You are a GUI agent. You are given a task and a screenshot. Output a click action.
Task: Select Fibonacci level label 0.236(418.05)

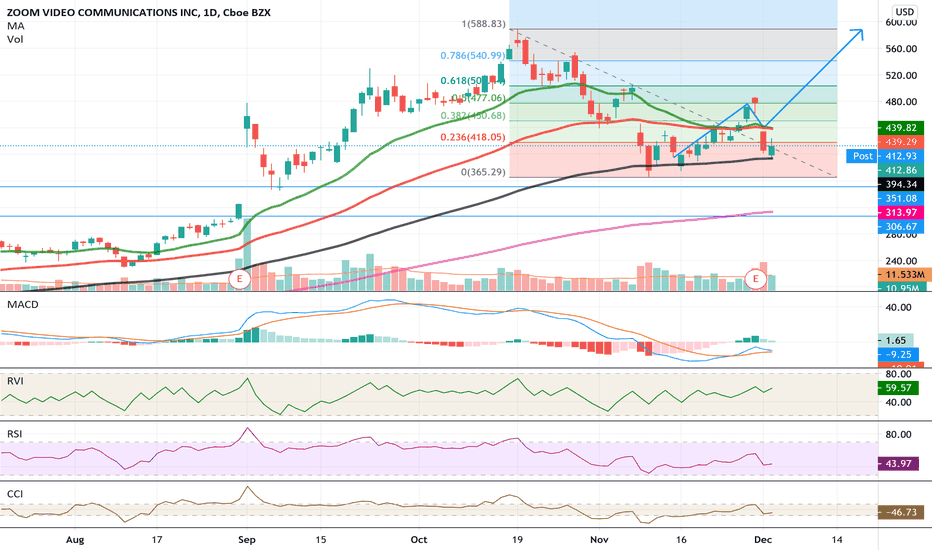(x=473, y=137)
